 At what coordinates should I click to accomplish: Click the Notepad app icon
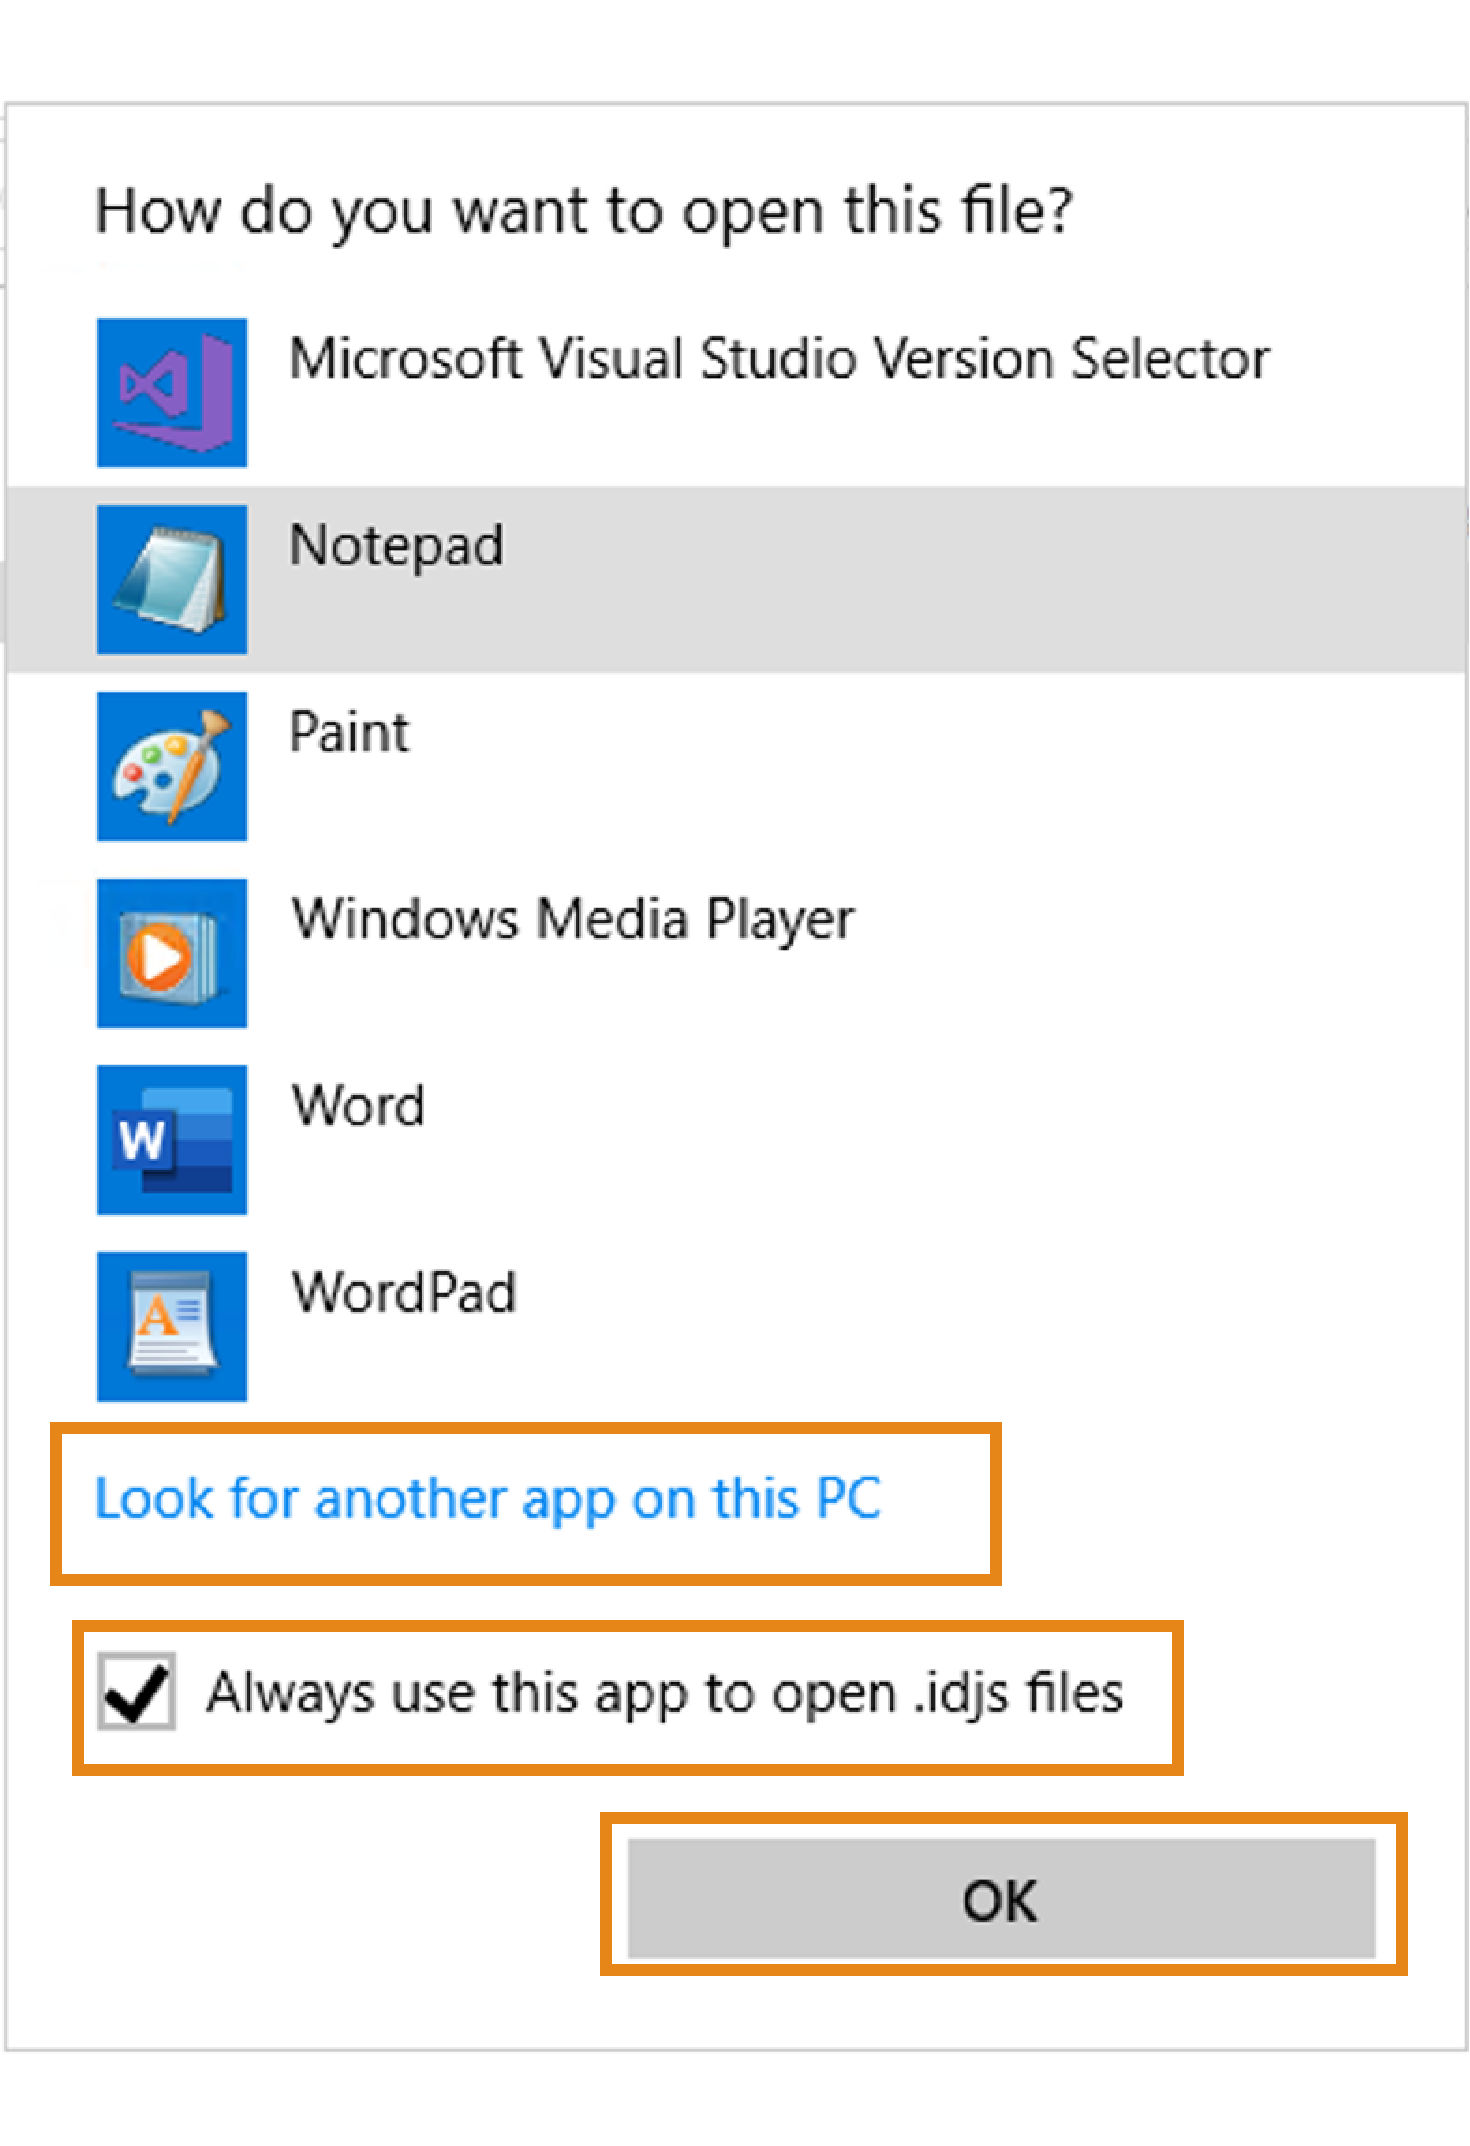tap(172, 579)
